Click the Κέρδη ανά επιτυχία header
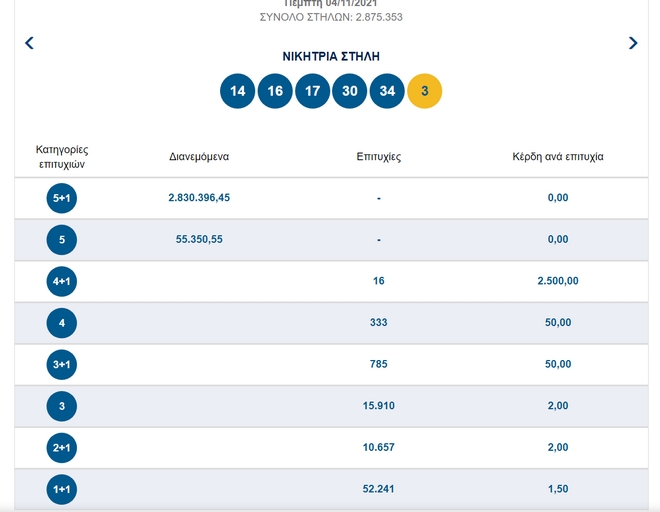This screenshot has height=512, width=660. point(558,157)
